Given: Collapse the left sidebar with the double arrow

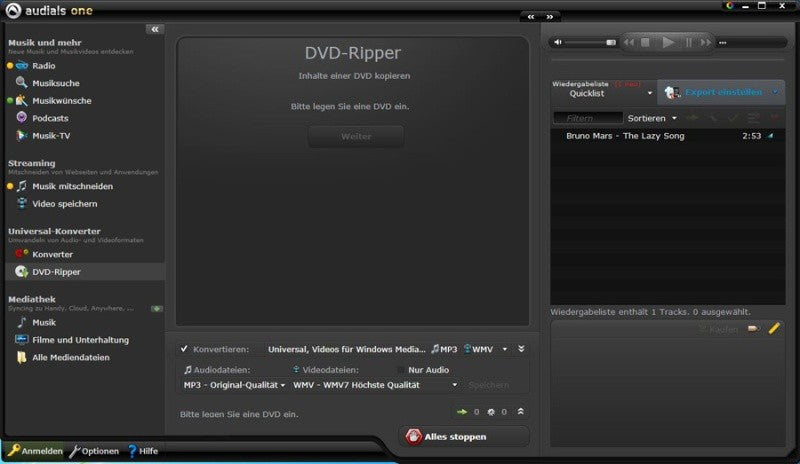Looking at the screenshot, I should pos(155,30).
